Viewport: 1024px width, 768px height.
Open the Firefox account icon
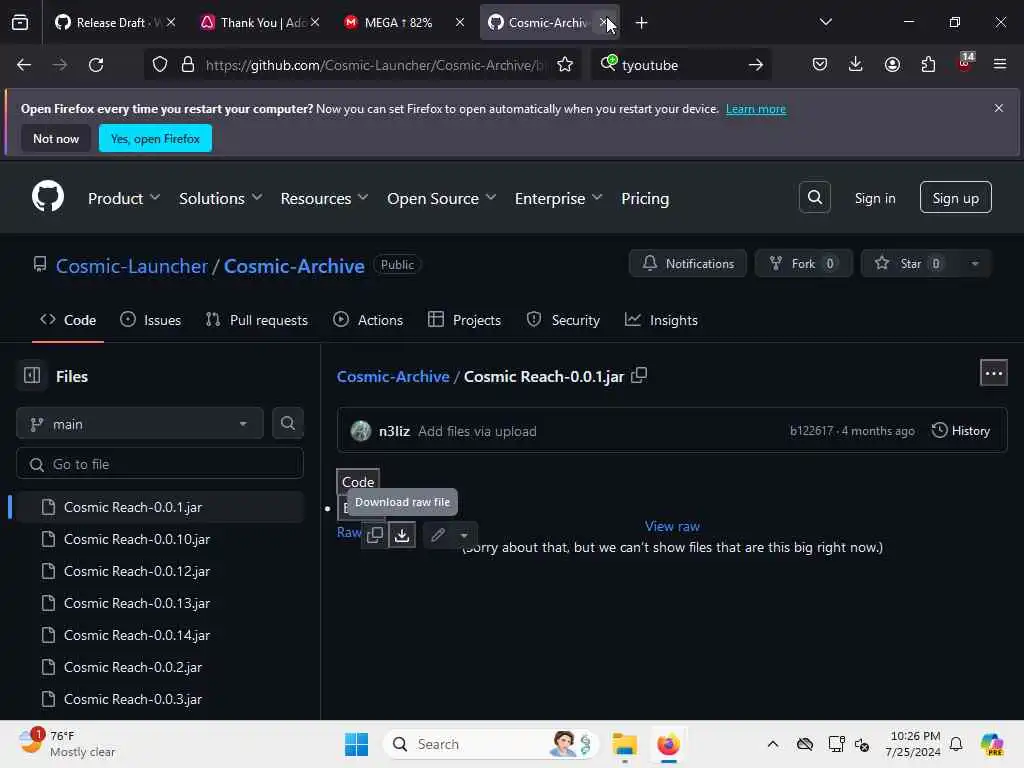(x=892, y=64)
